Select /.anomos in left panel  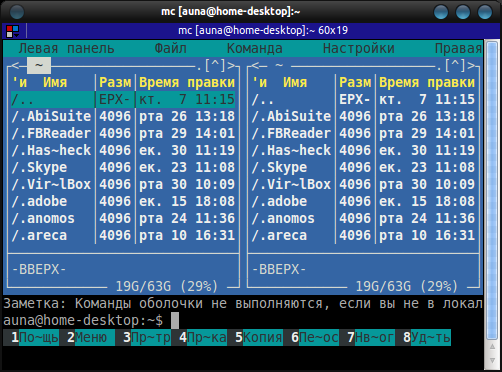pyautogui.click(x=123, y=218)
